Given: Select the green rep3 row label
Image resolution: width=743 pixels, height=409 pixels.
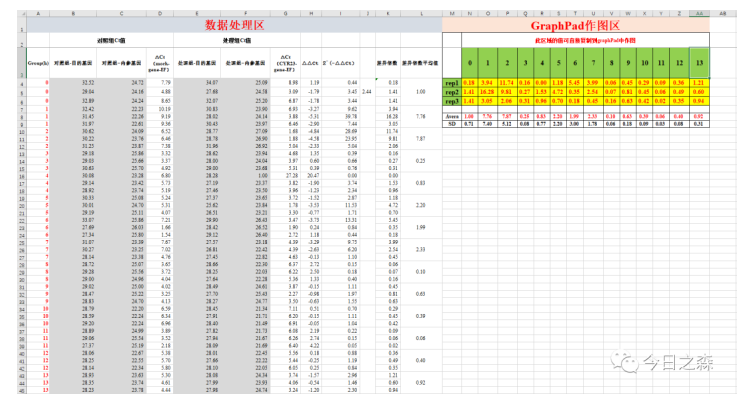Looking at the screenshot, I should [451, 101].
